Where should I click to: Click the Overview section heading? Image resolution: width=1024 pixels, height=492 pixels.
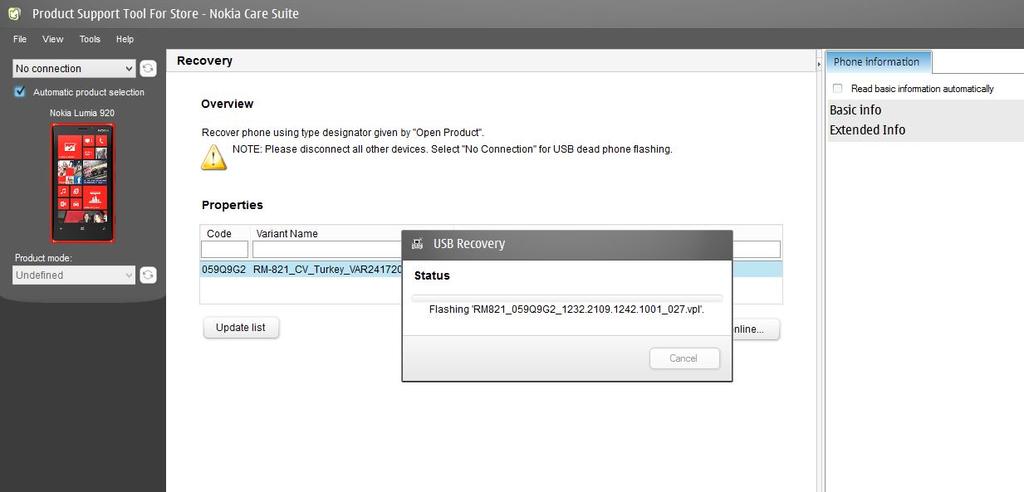click(x=227, y=104)
